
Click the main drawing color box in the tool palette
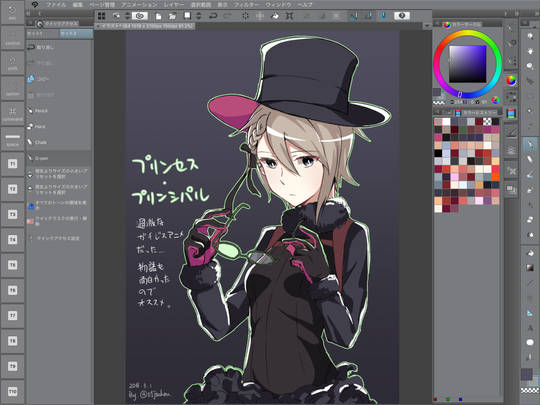click(526, 374)
